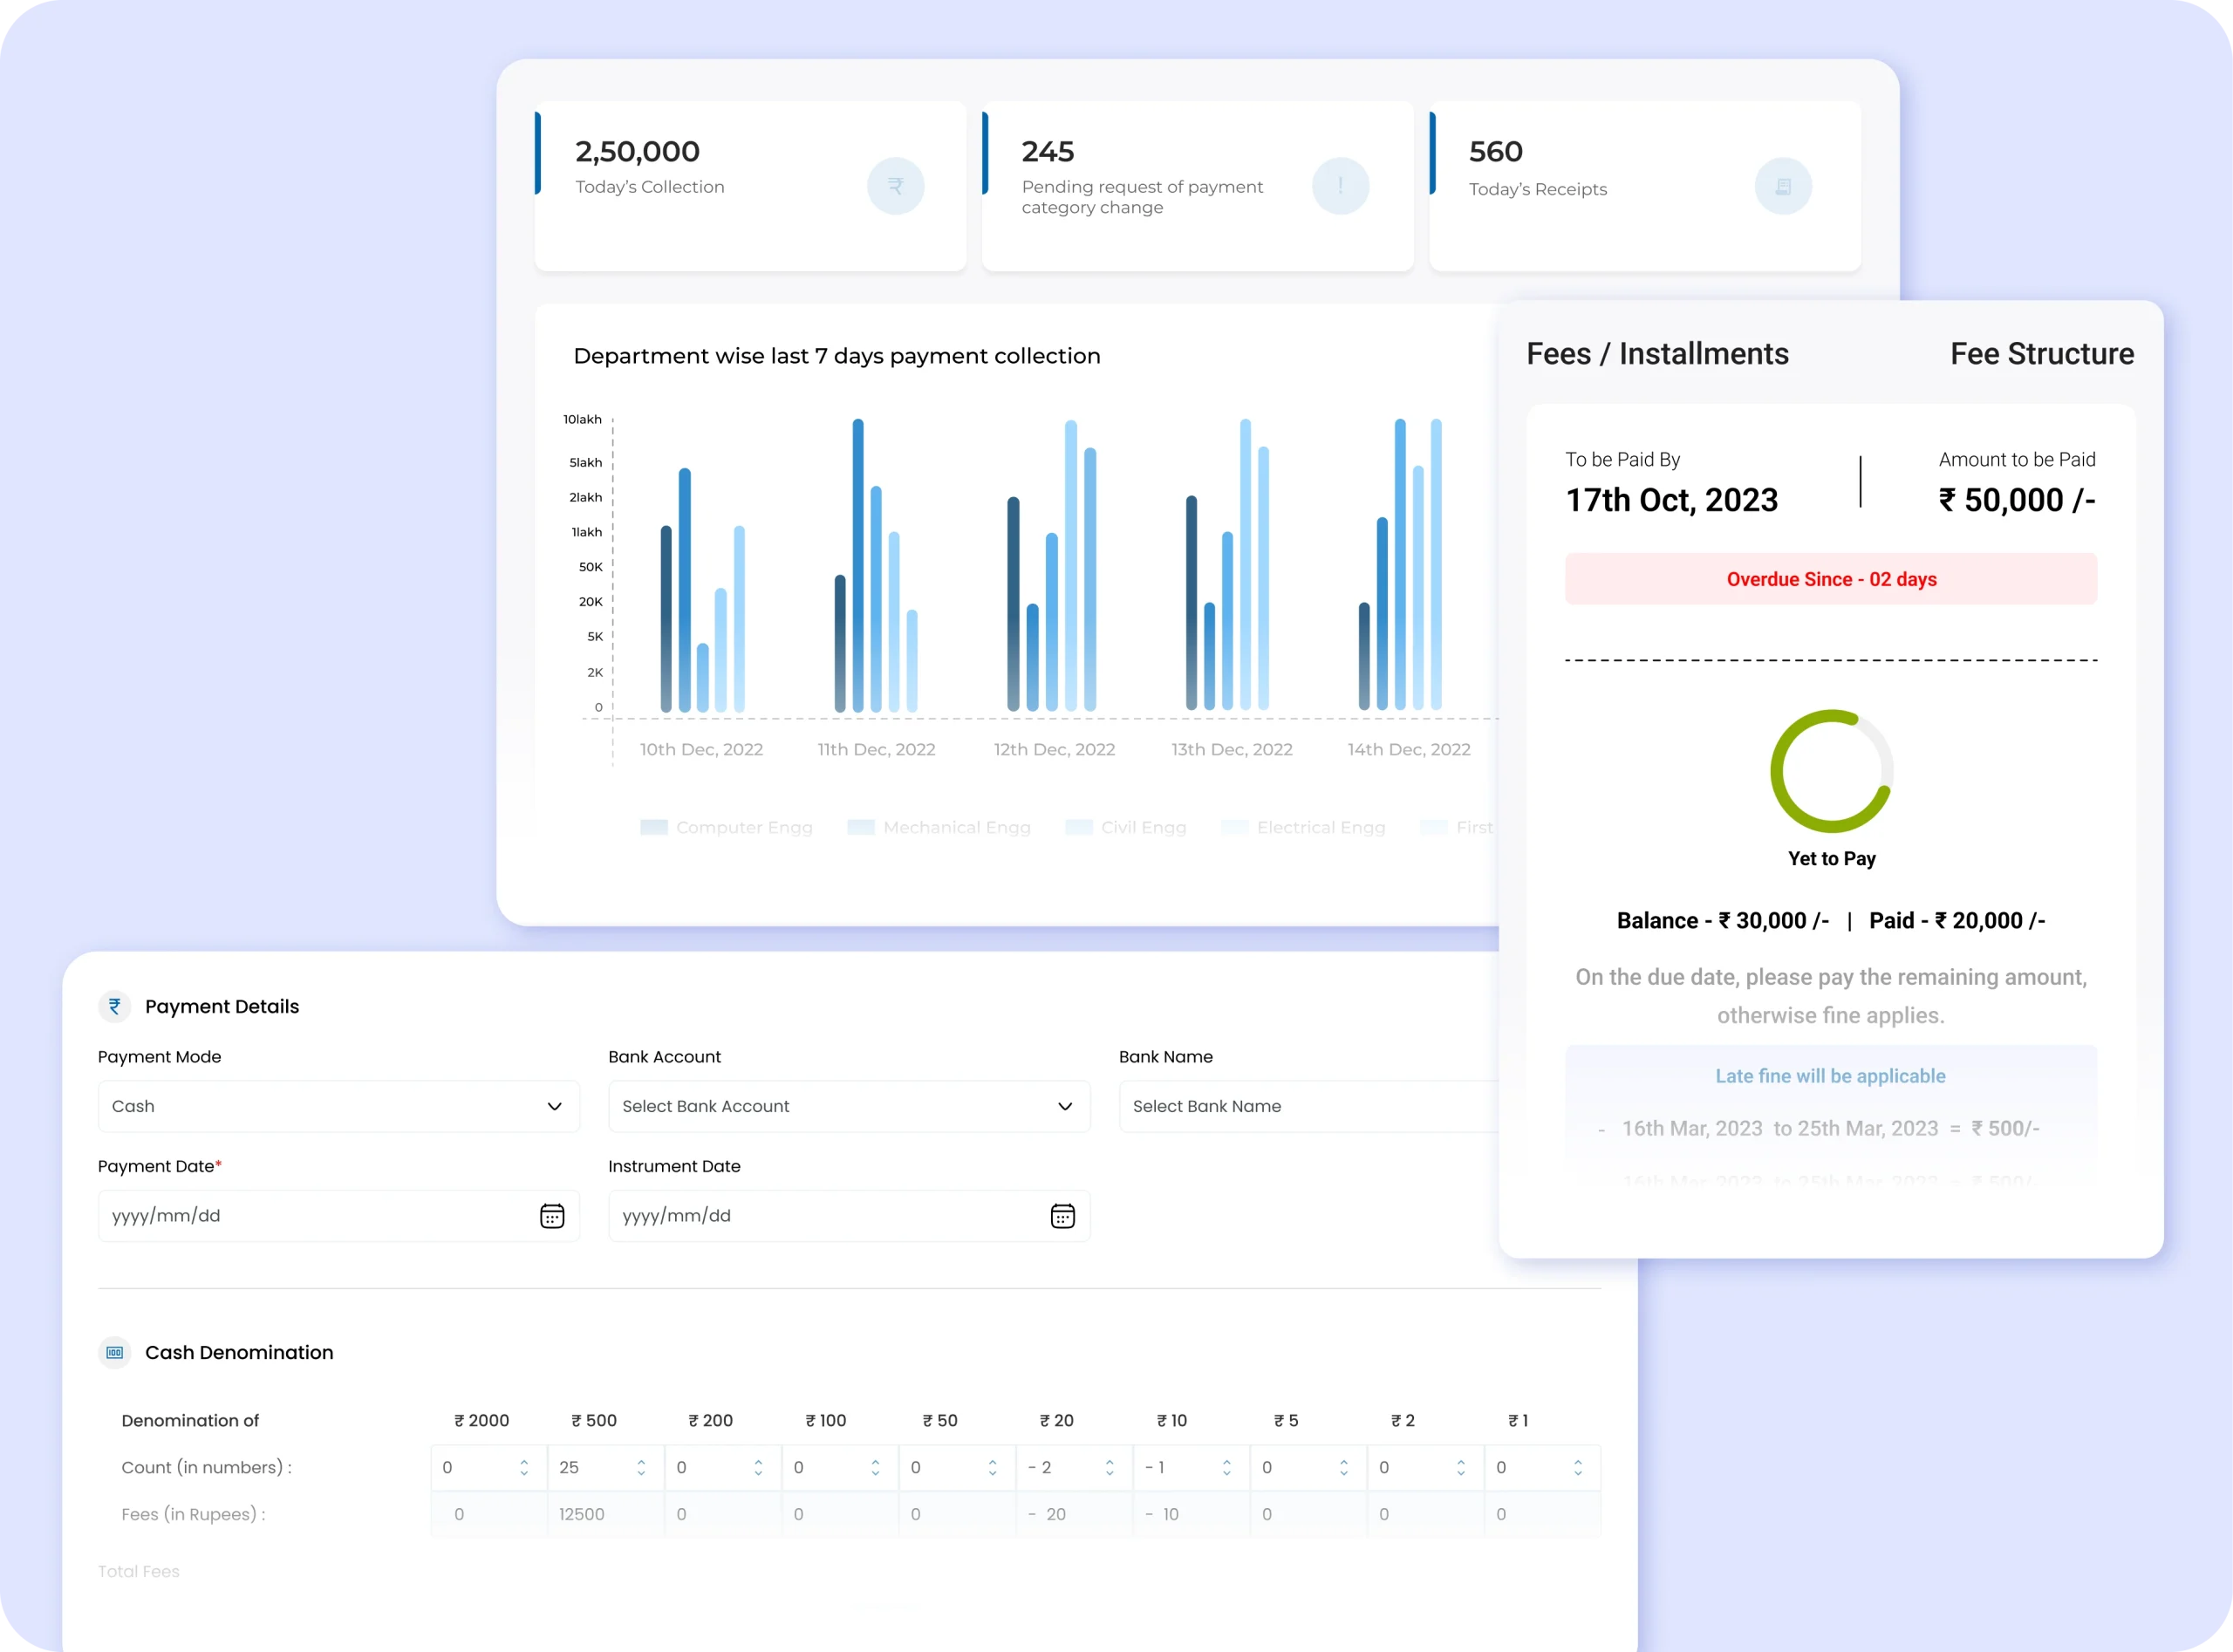The width and height of the screenshot is (2233, 1652).
Task: Click Overdue Since - 02 days banner
Action: tap(1830, 579)
